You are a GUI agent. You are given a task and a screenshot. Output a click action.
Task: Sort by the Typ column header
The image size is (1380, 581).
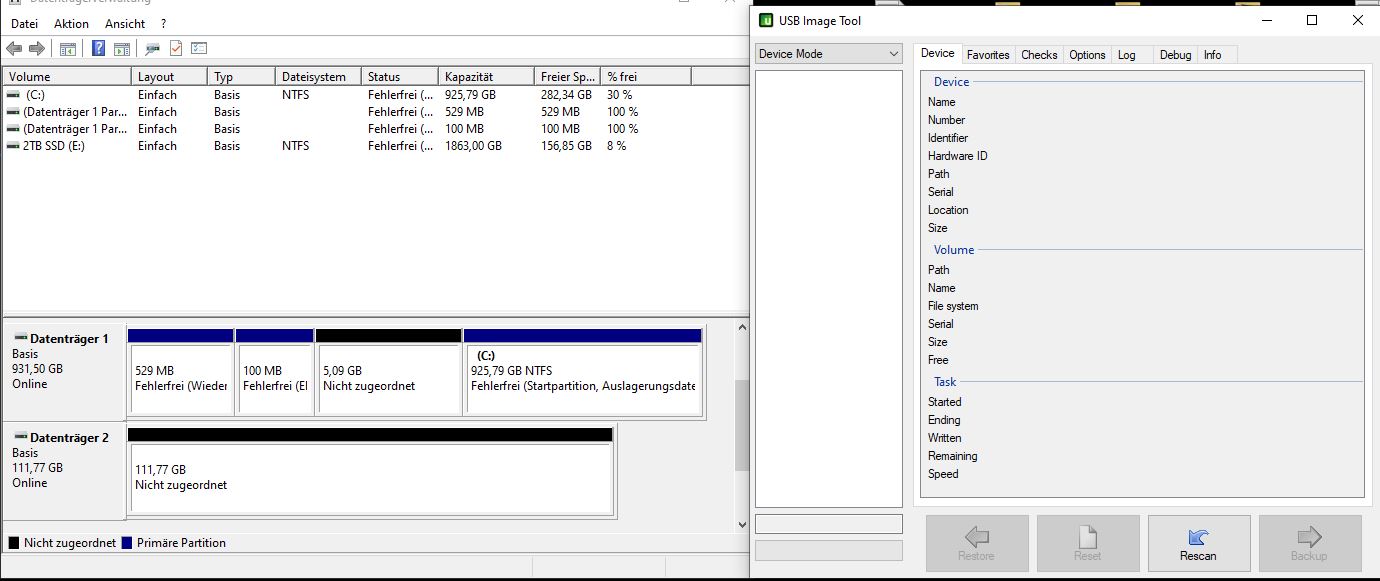click(x=241, y=77)
